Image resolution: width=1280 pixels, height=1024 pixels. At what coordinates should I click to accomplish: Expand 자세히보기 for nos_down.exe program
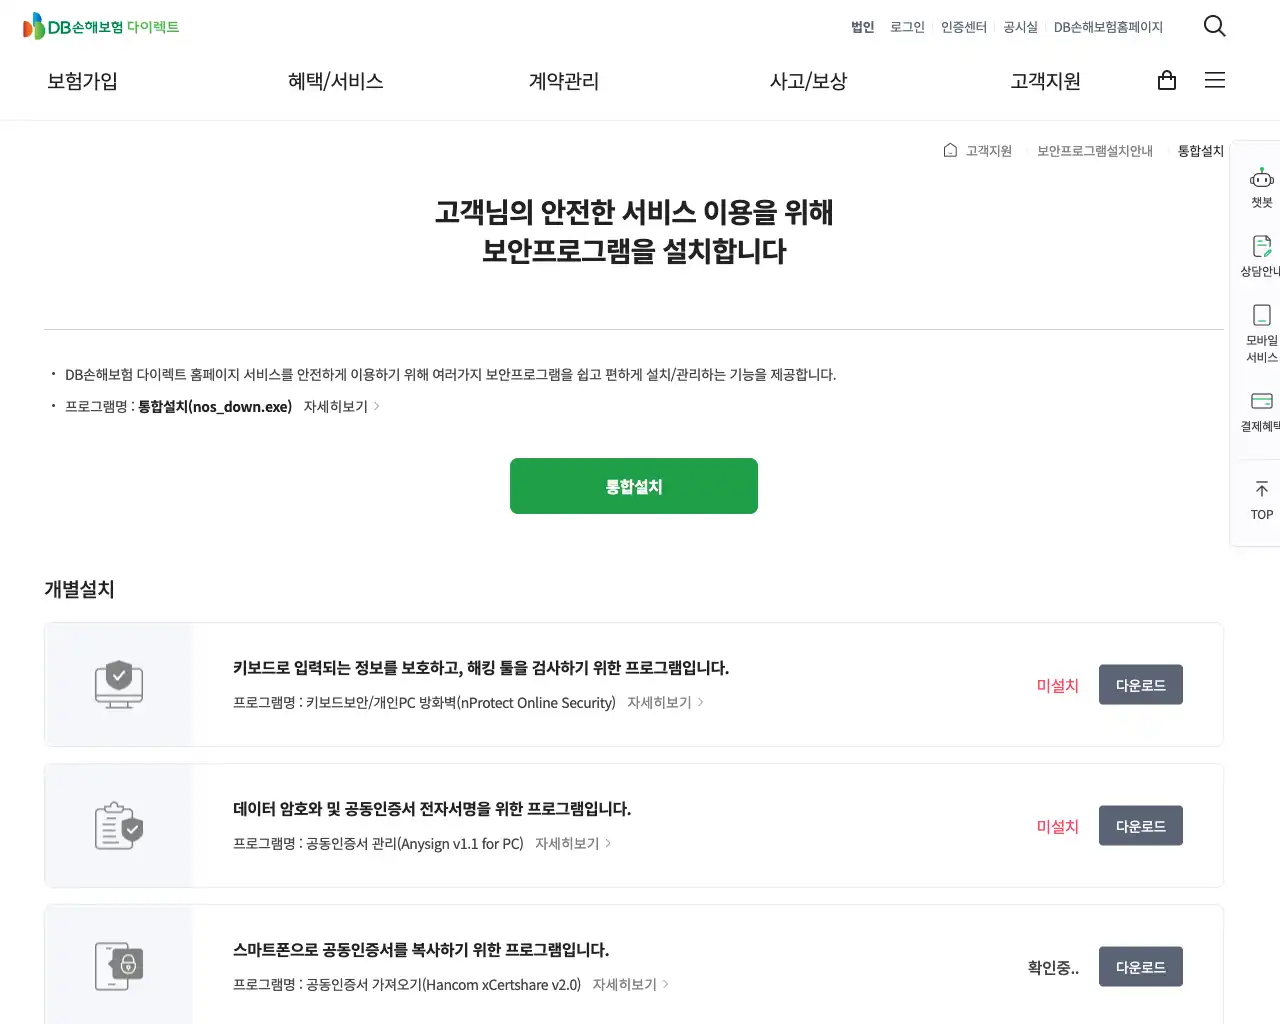click(341, 407)
